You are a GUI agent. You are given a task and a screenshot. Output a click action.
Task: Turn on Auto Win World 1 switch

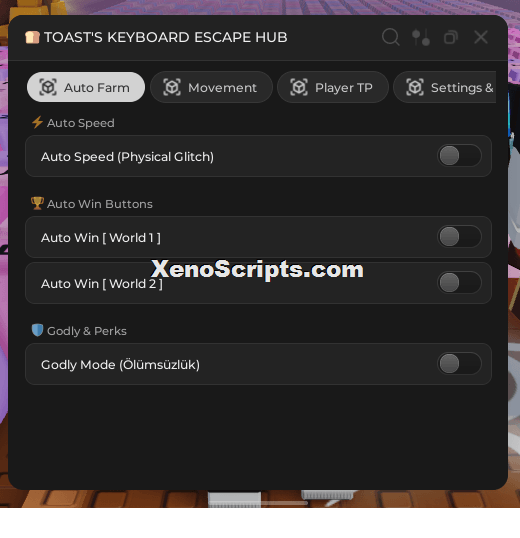coord(459,237)
